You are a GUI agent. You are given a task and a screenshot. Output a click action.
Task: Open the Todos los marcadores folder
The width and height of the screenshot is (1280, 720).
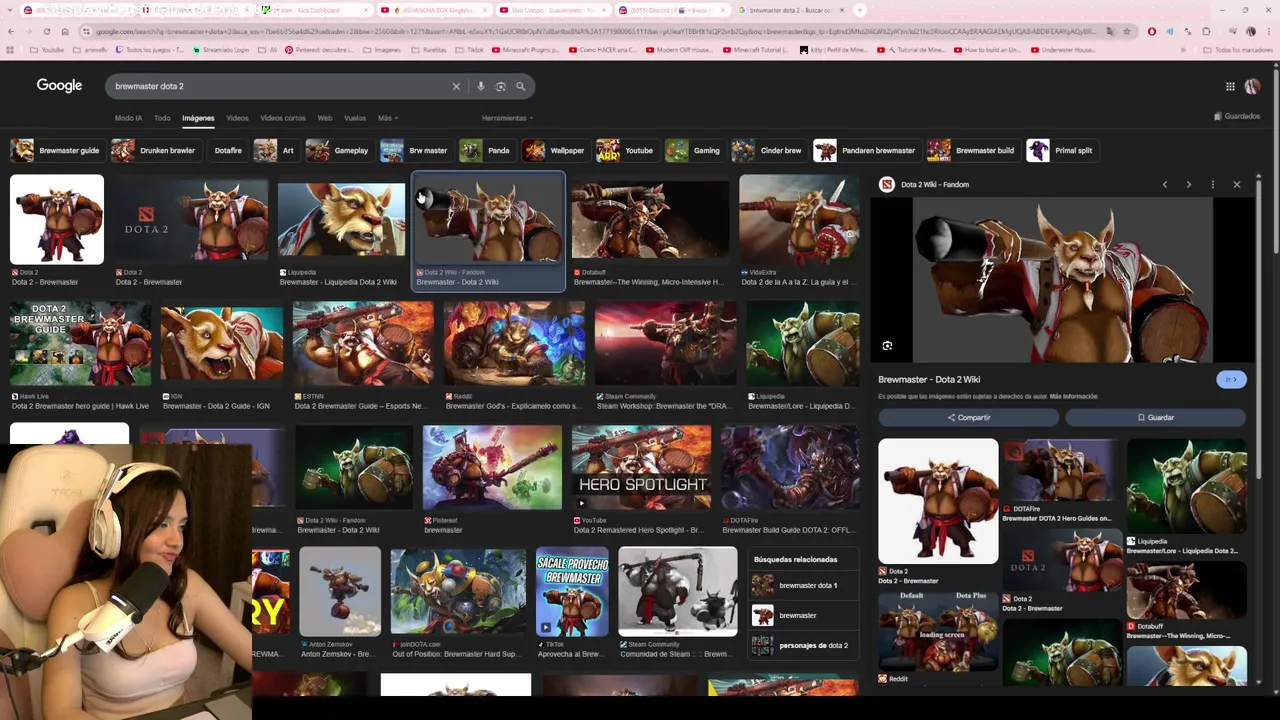pos(1238,49)
